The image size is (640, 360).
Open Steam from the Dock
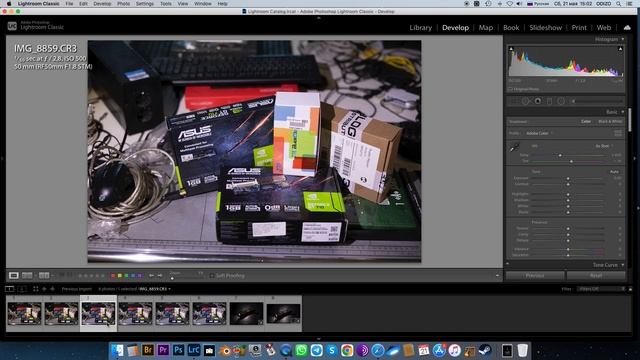click(x=485, y=350)
